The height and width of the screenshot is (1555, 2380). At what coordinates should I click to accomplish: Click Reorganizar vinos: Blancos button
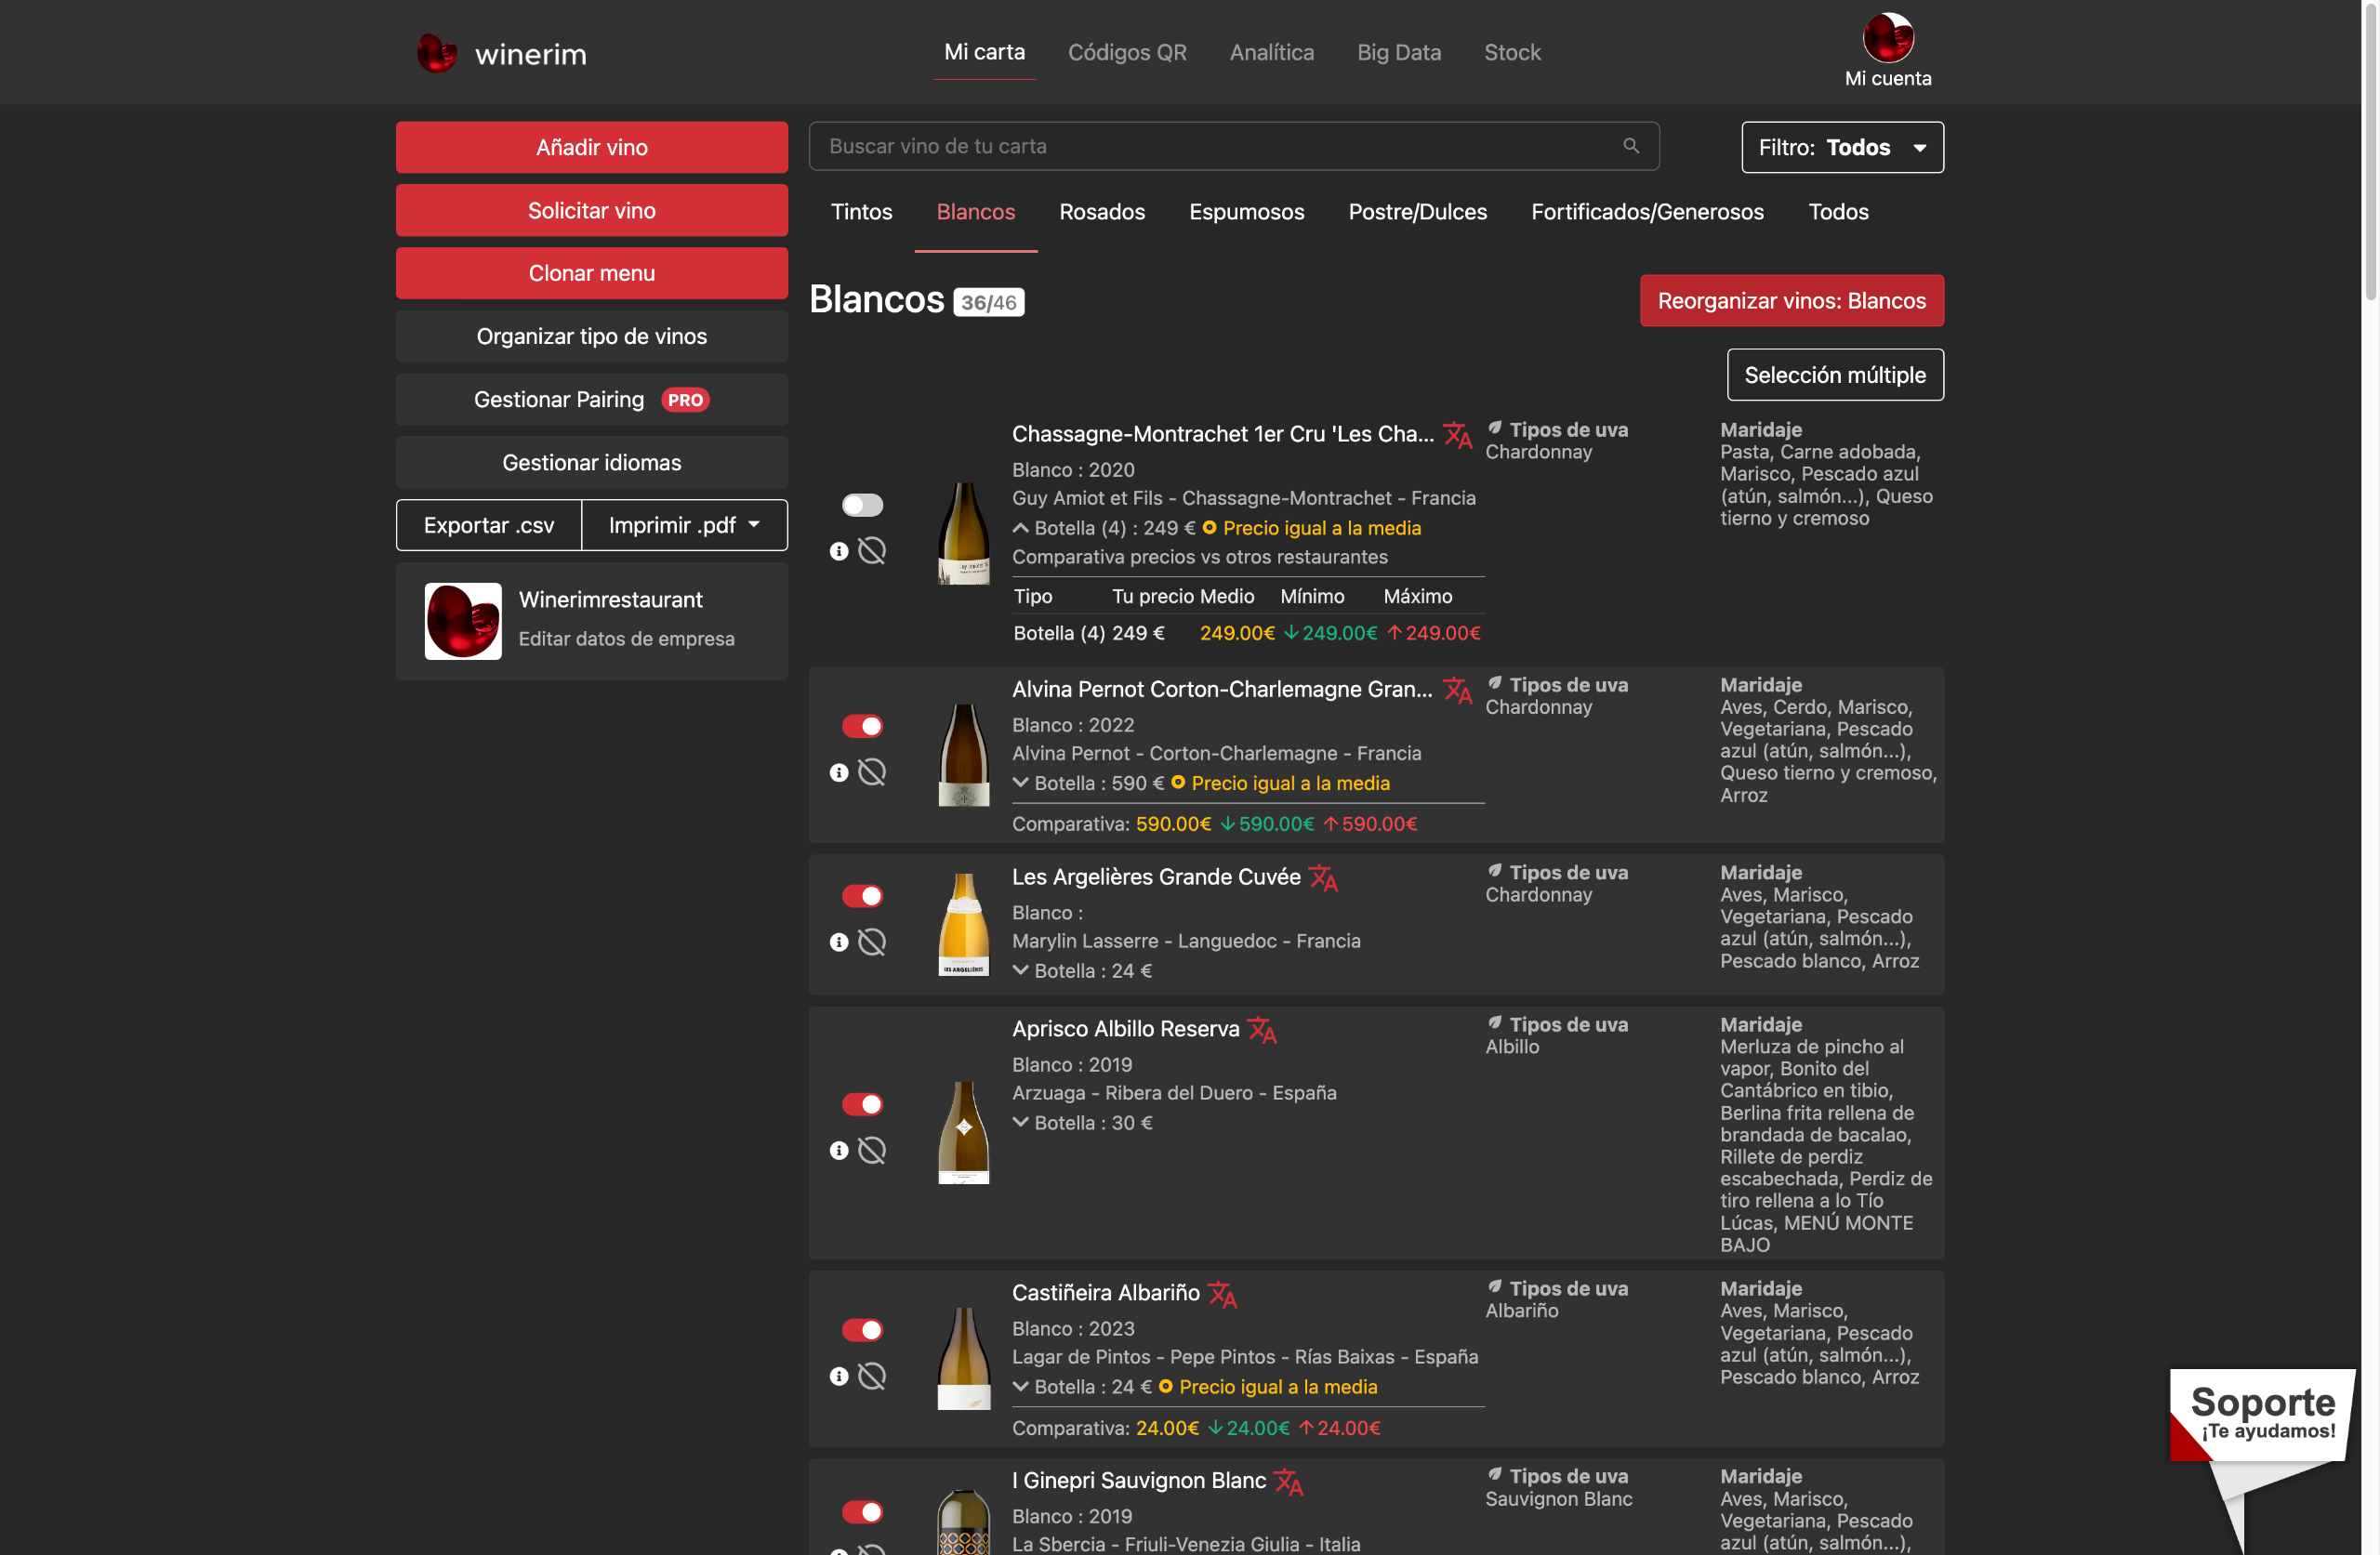[1791, 301]
